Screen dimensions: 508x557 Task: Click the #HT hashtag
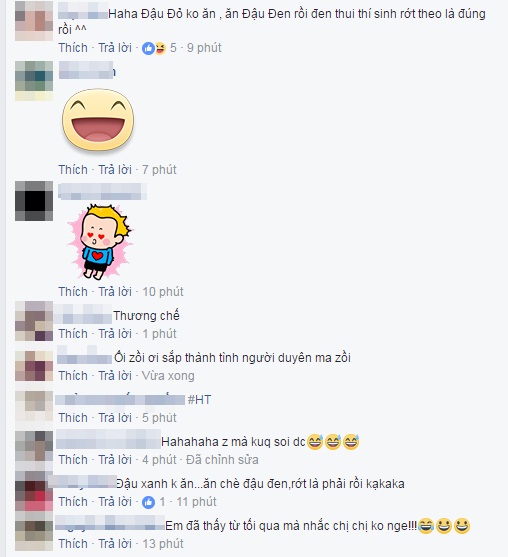(x=199, y=400)
